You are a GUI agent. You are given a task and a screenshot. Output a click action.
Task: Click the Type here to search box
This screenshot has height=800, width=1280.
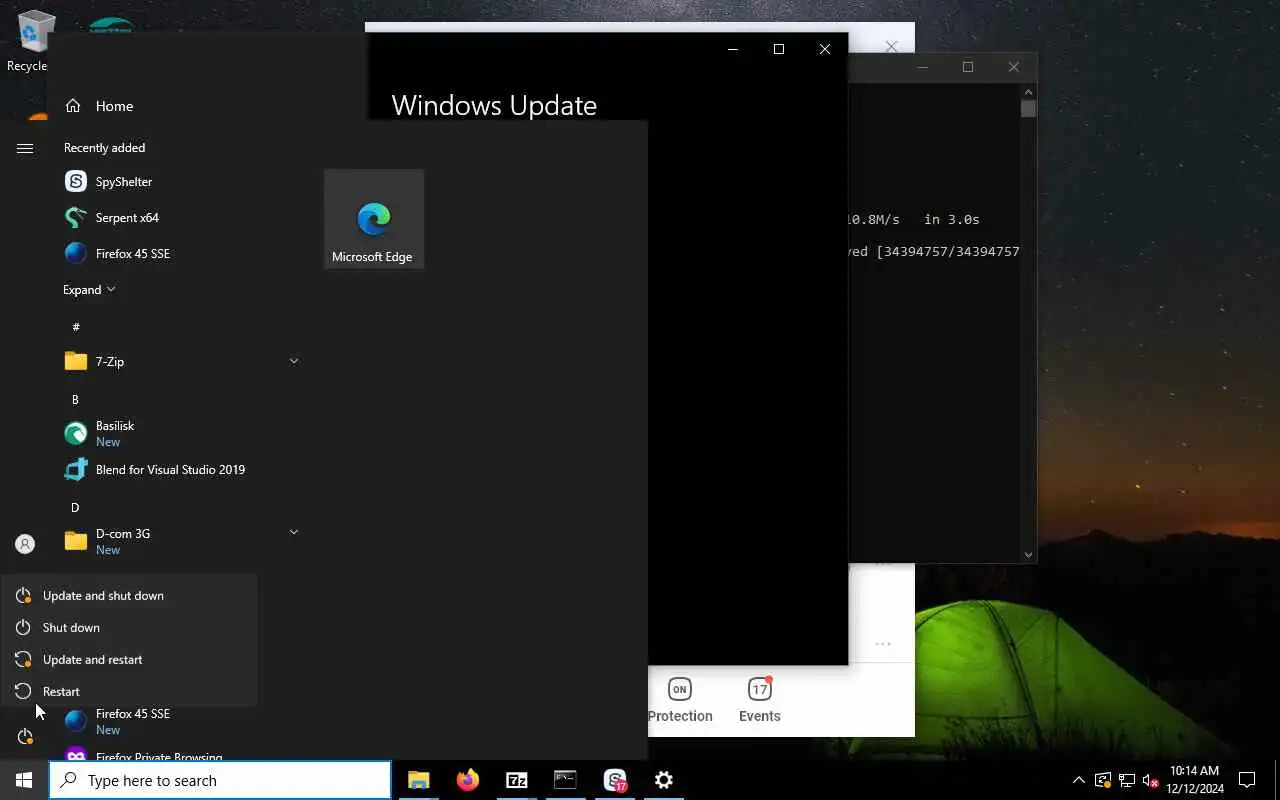coord(220,780)
